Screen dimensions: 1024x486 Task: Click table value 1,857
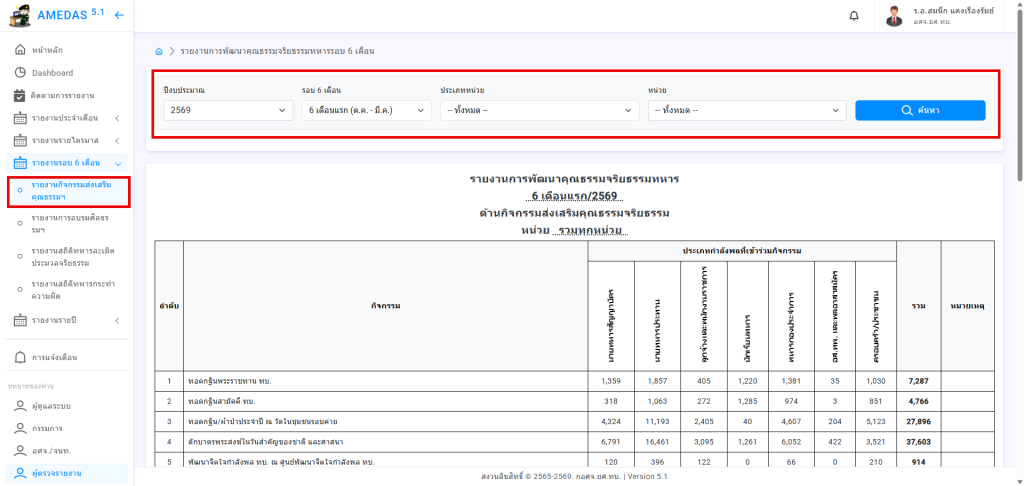click(x=657, y=380)
